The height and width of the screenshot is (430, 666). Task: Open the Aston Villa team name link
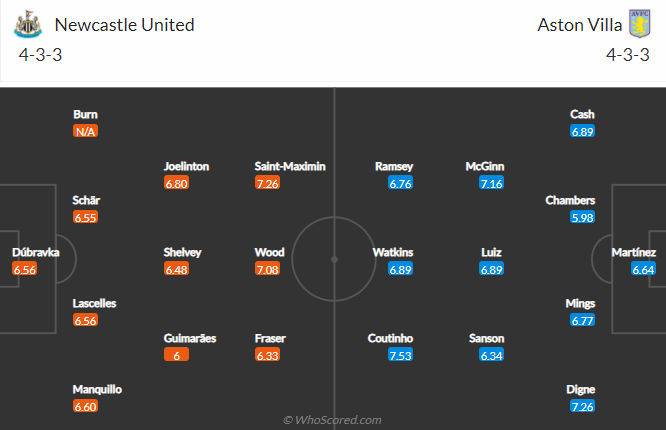[580, 25]
